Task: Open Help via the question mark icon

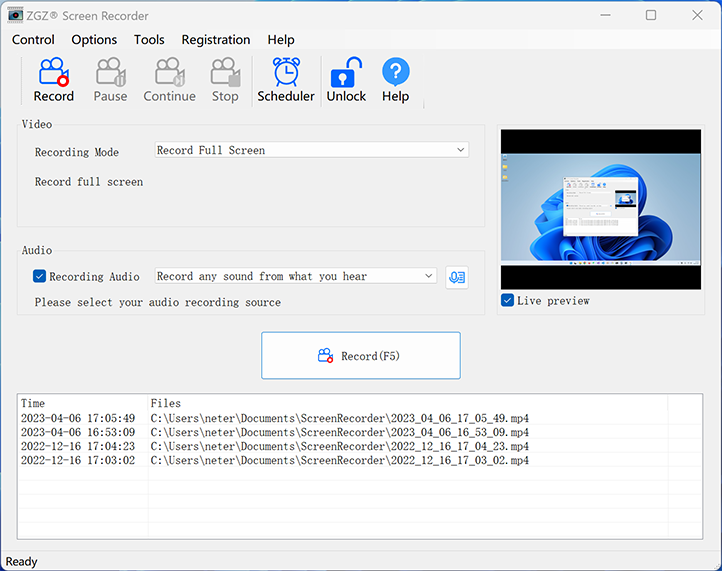Action: pos(396,80)
